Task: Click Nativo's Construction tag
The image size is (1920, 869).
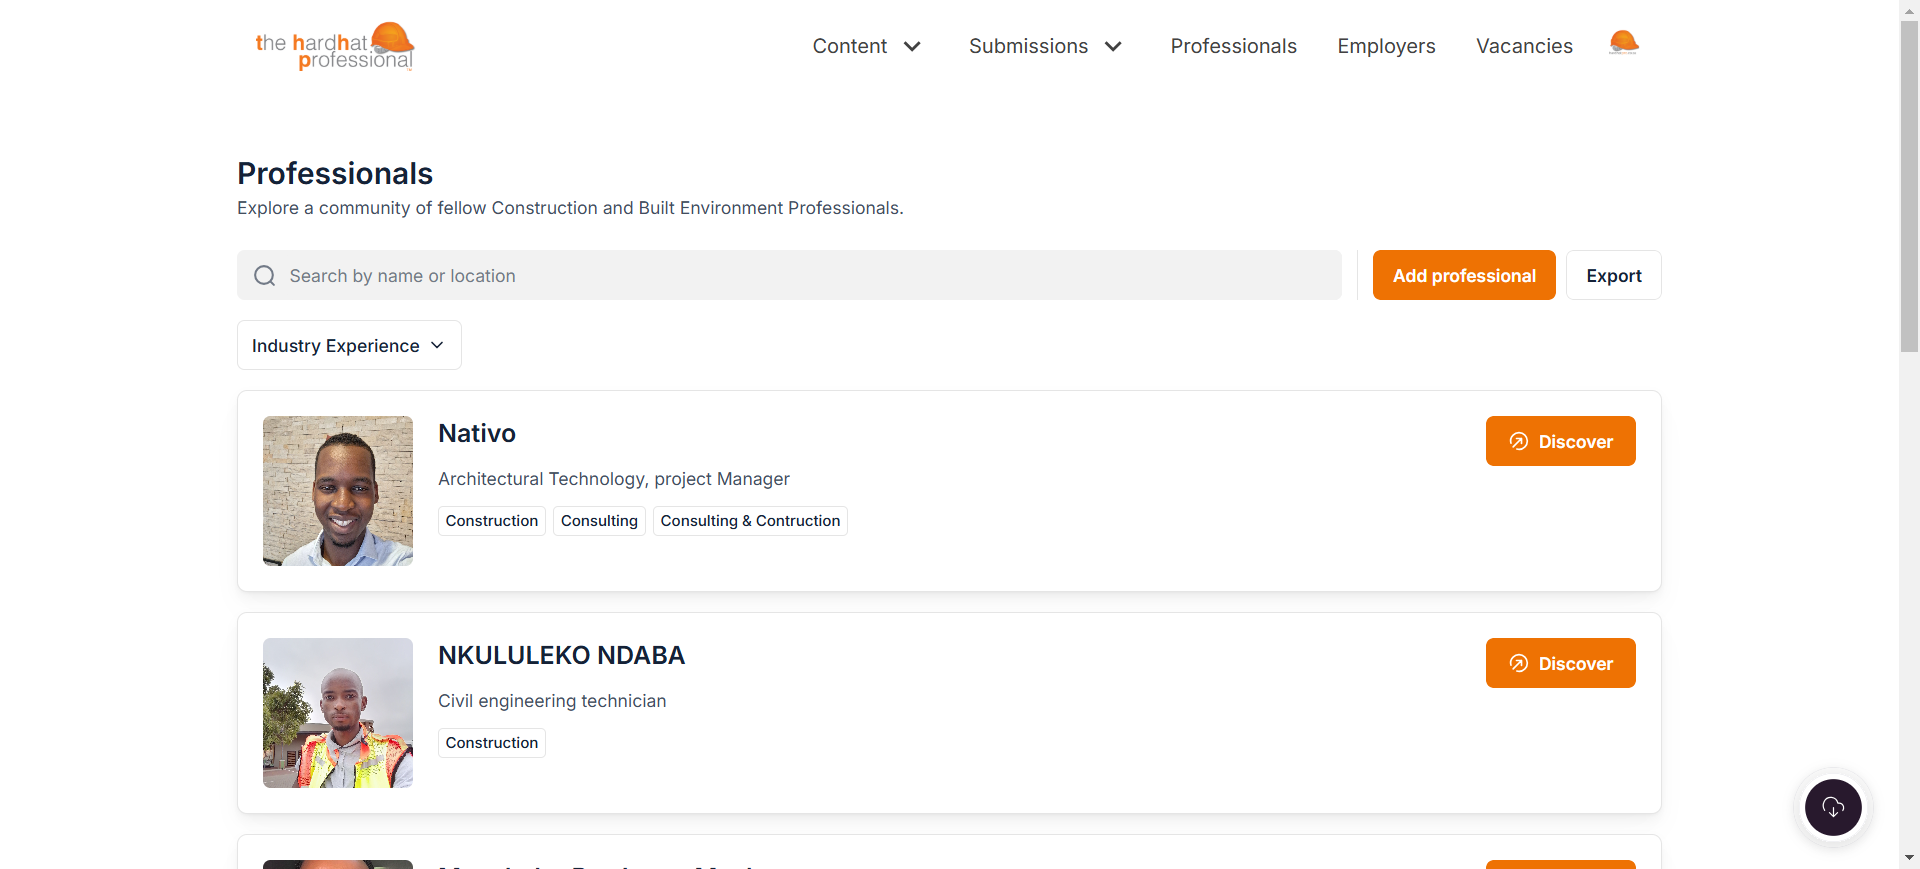Action: pyautogui.click(x=492, y=521)
